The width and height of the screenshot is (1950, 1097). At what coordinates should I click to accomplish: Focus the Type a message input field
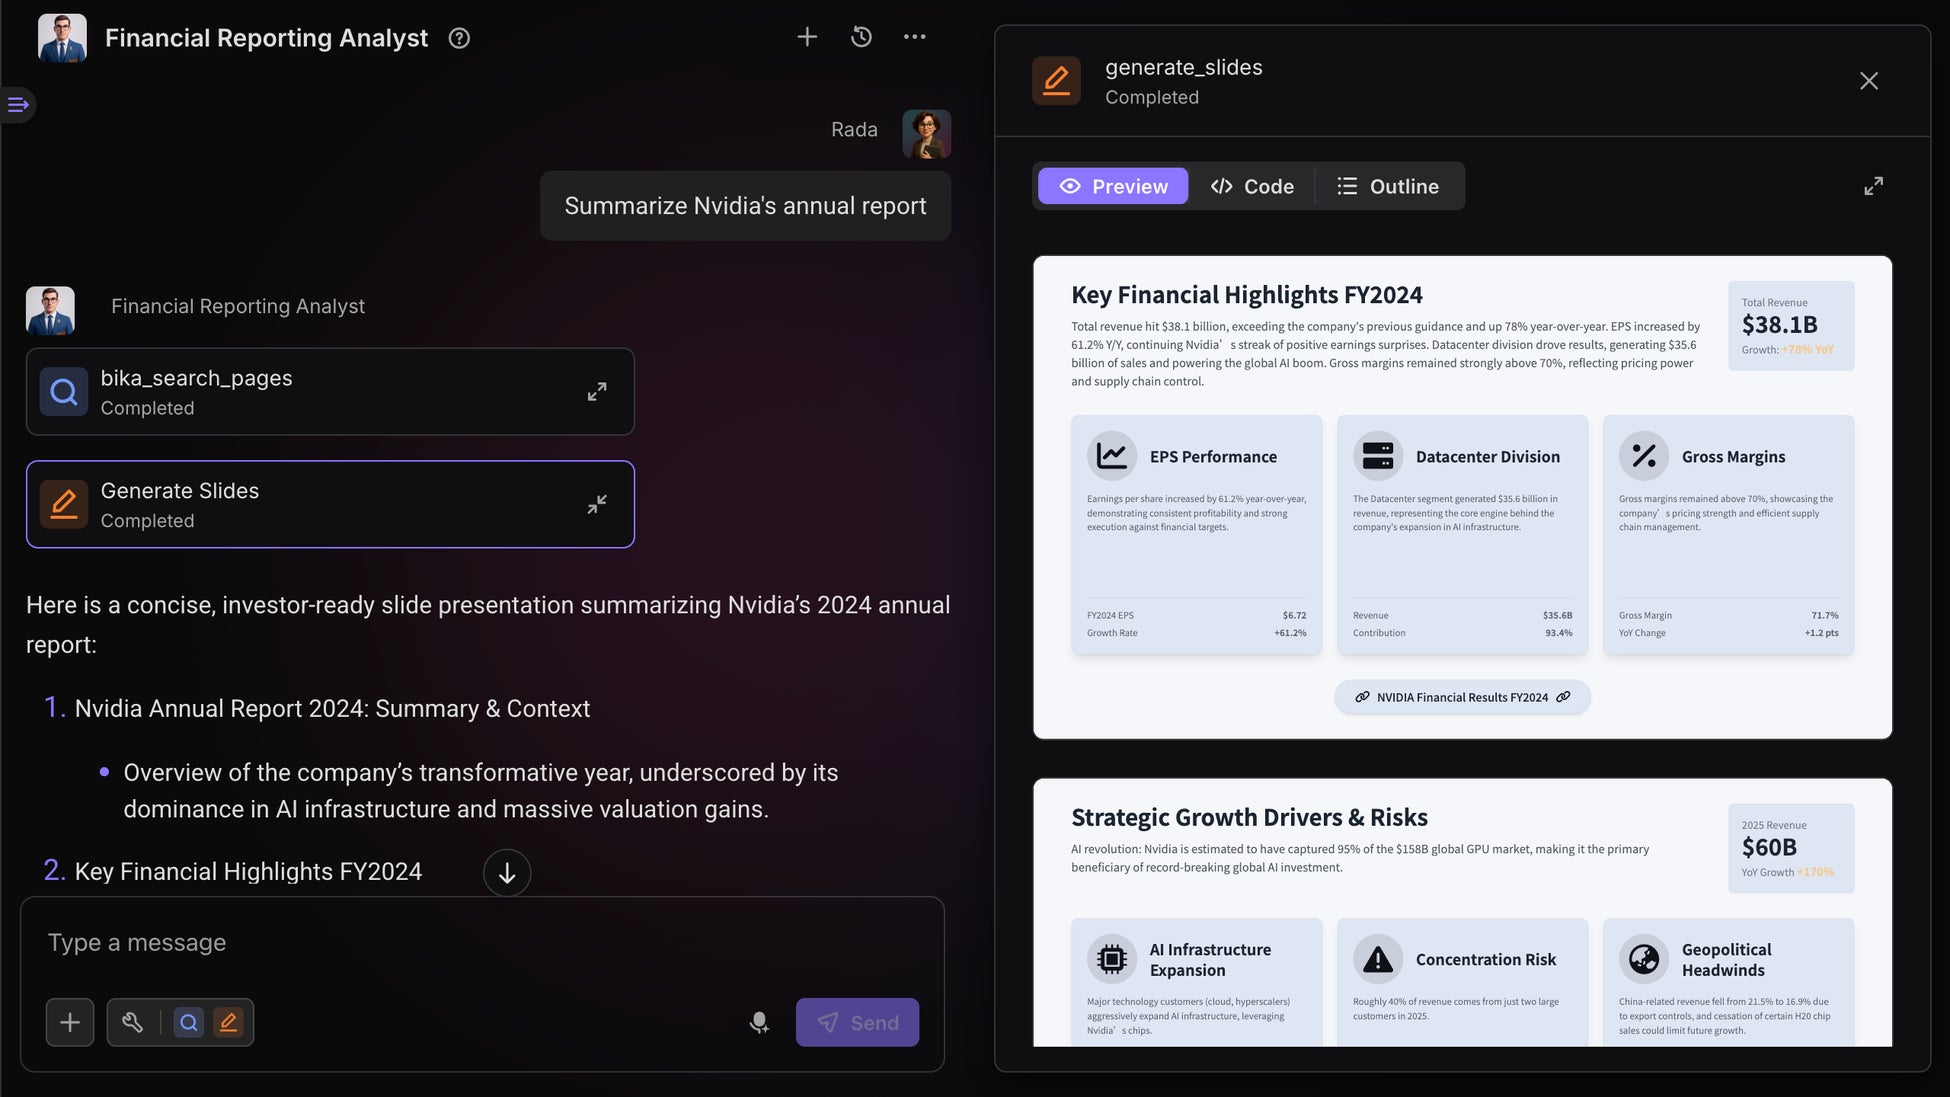482,943
